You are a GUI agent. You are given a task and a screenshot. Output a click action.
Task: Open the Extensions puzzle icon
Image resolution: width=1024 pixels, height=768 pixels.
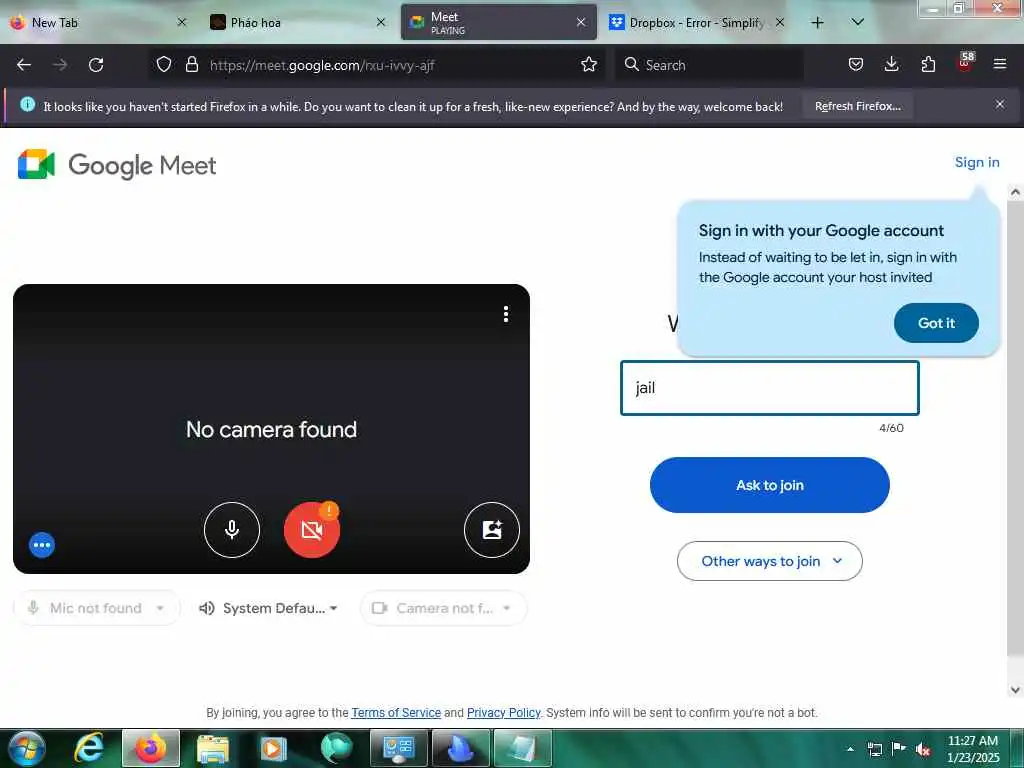(928, 64)
